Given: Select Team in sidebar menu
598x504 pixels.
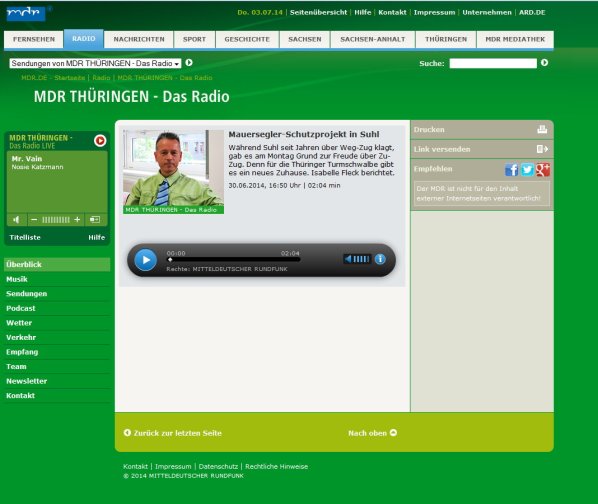Looking at the screenshot, I should 57,366.
